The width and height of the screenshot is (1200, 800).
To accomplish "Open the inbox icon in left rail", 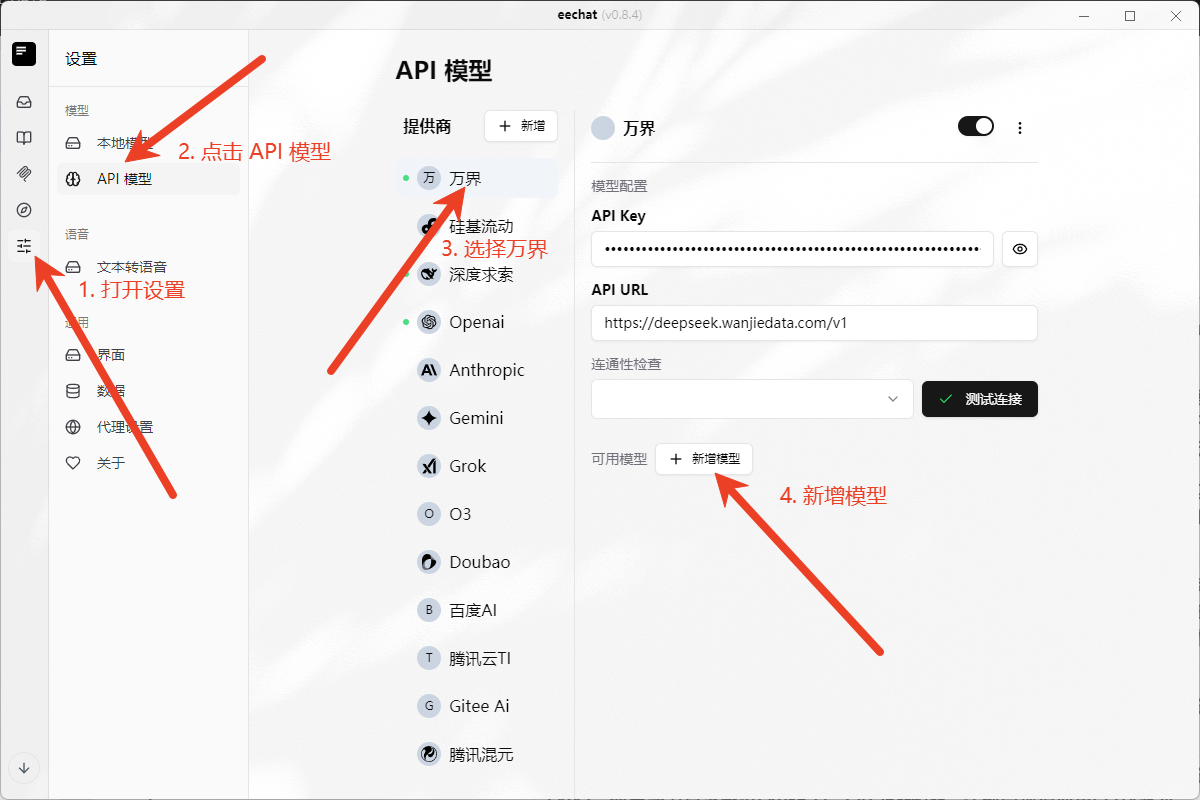I will pyautogui.click(x=24, y=102).
